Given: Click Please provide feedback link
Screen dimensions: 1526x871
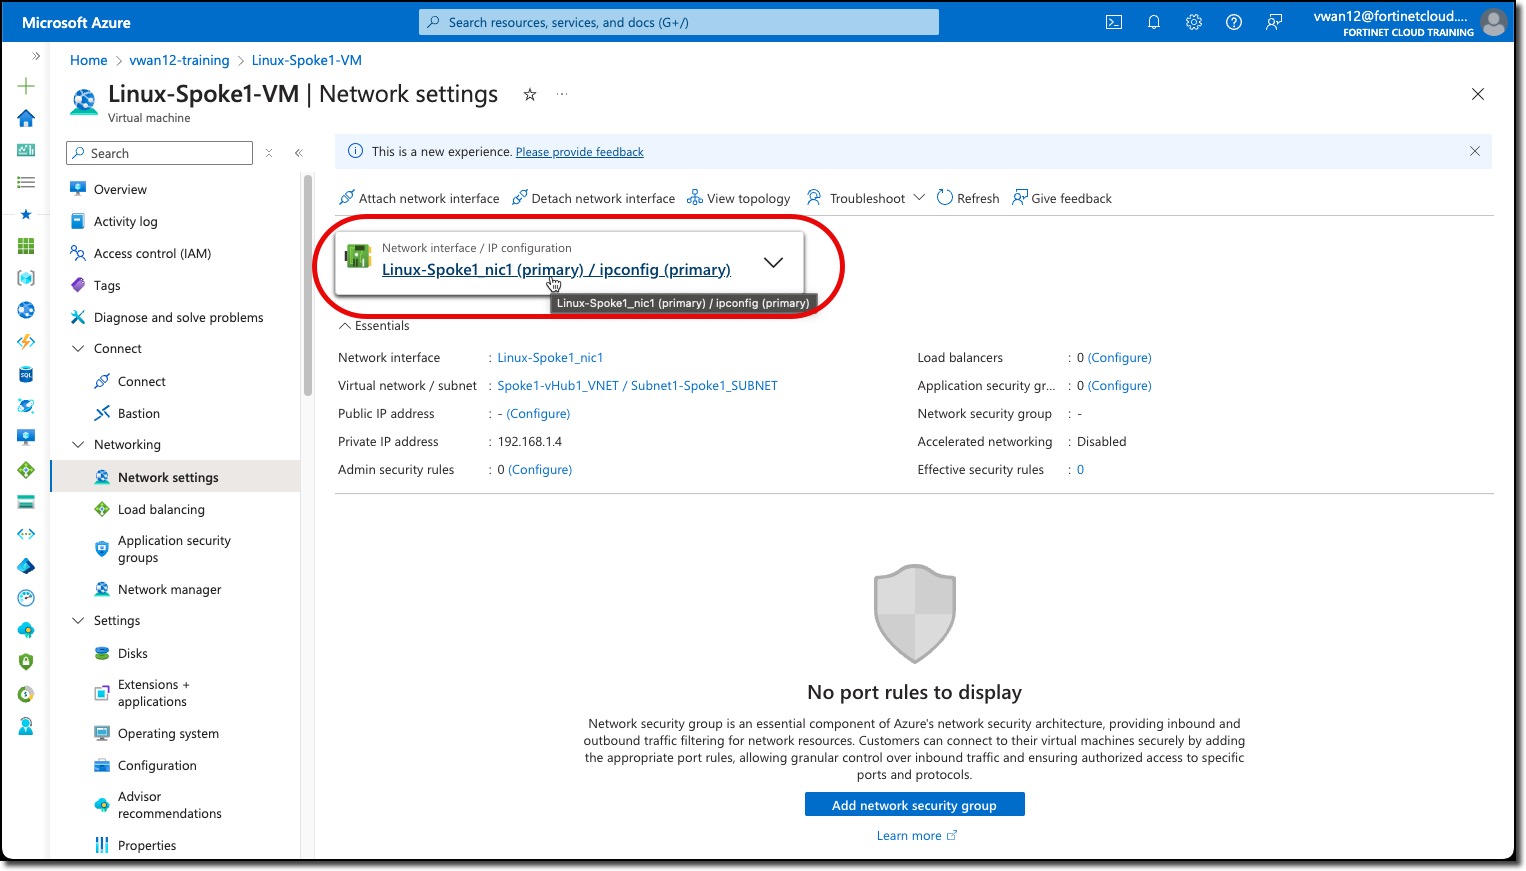Looking at the screenshot, I should (x=579, y=152).
